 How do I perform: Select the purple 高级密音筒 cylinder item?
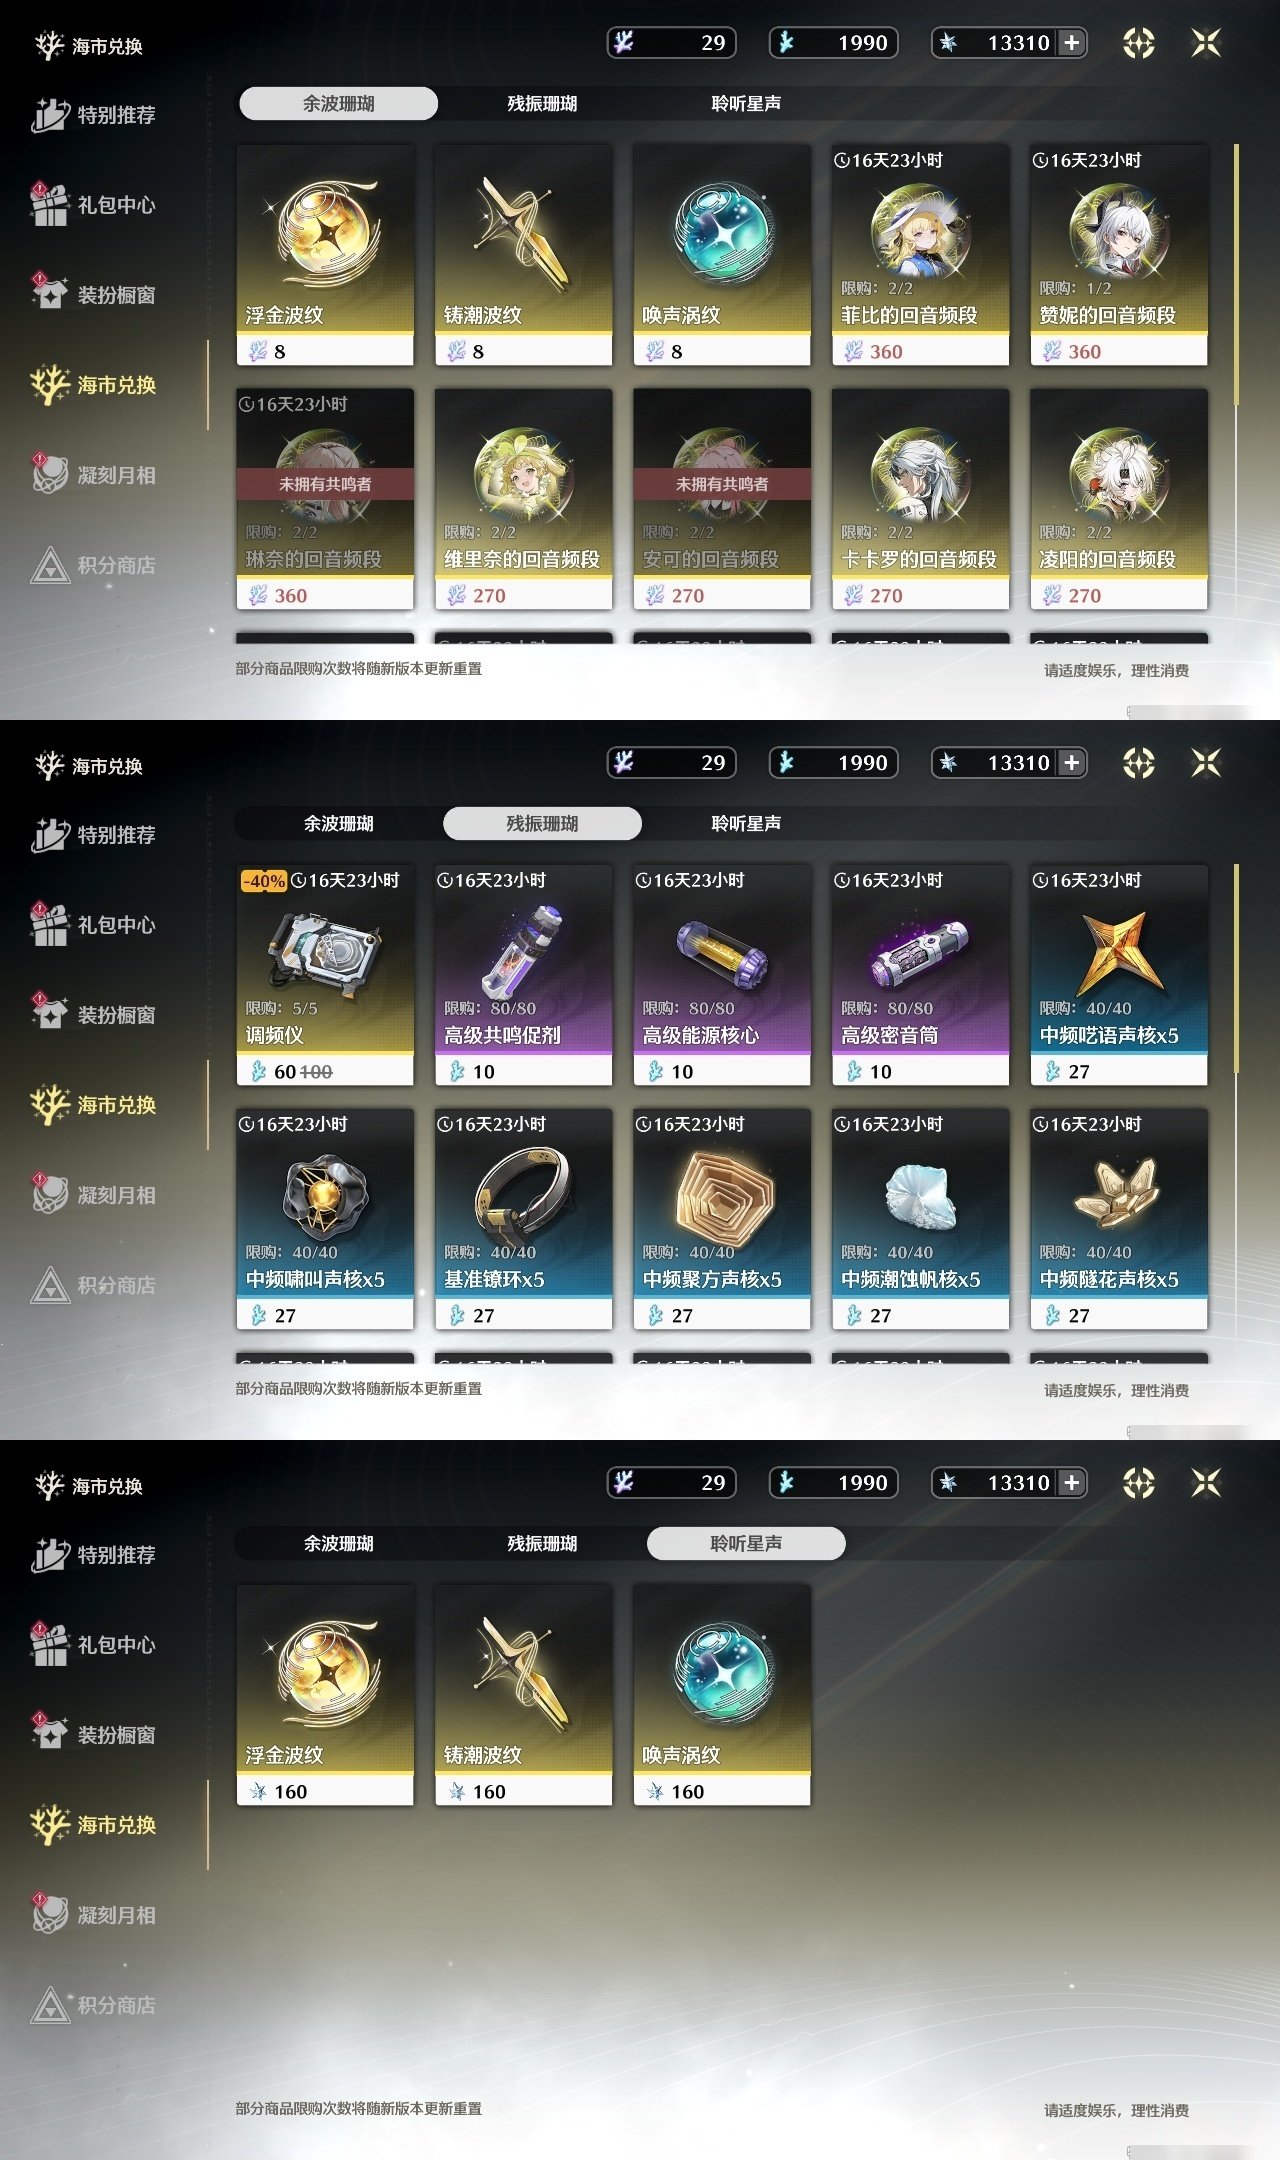pos(920,975)
